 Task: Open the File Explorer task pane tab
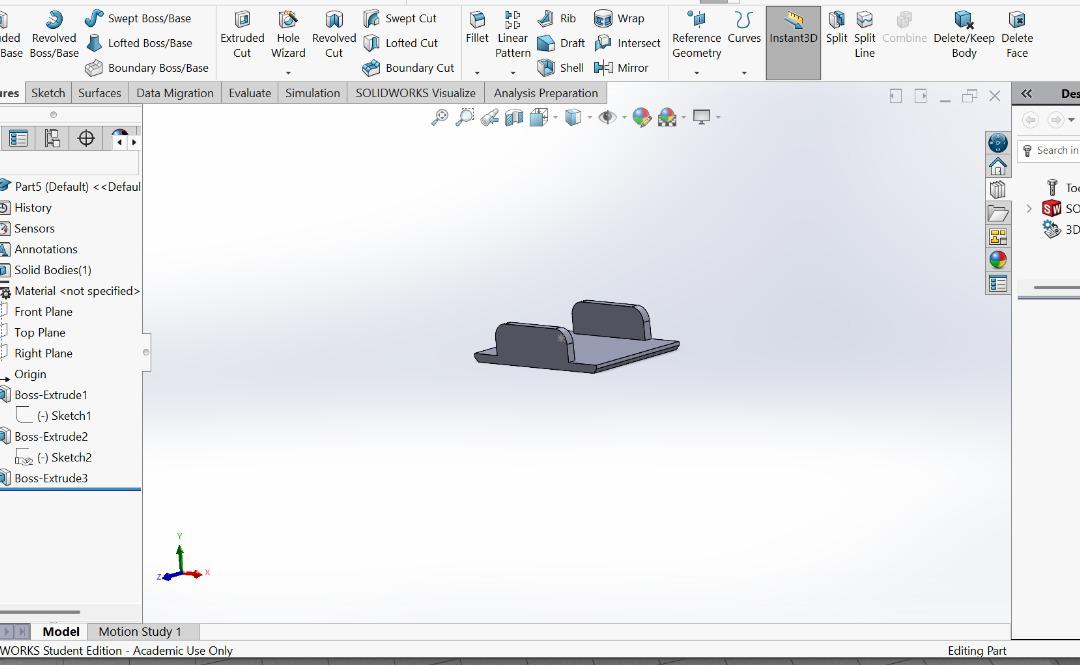tap(997, 213)
